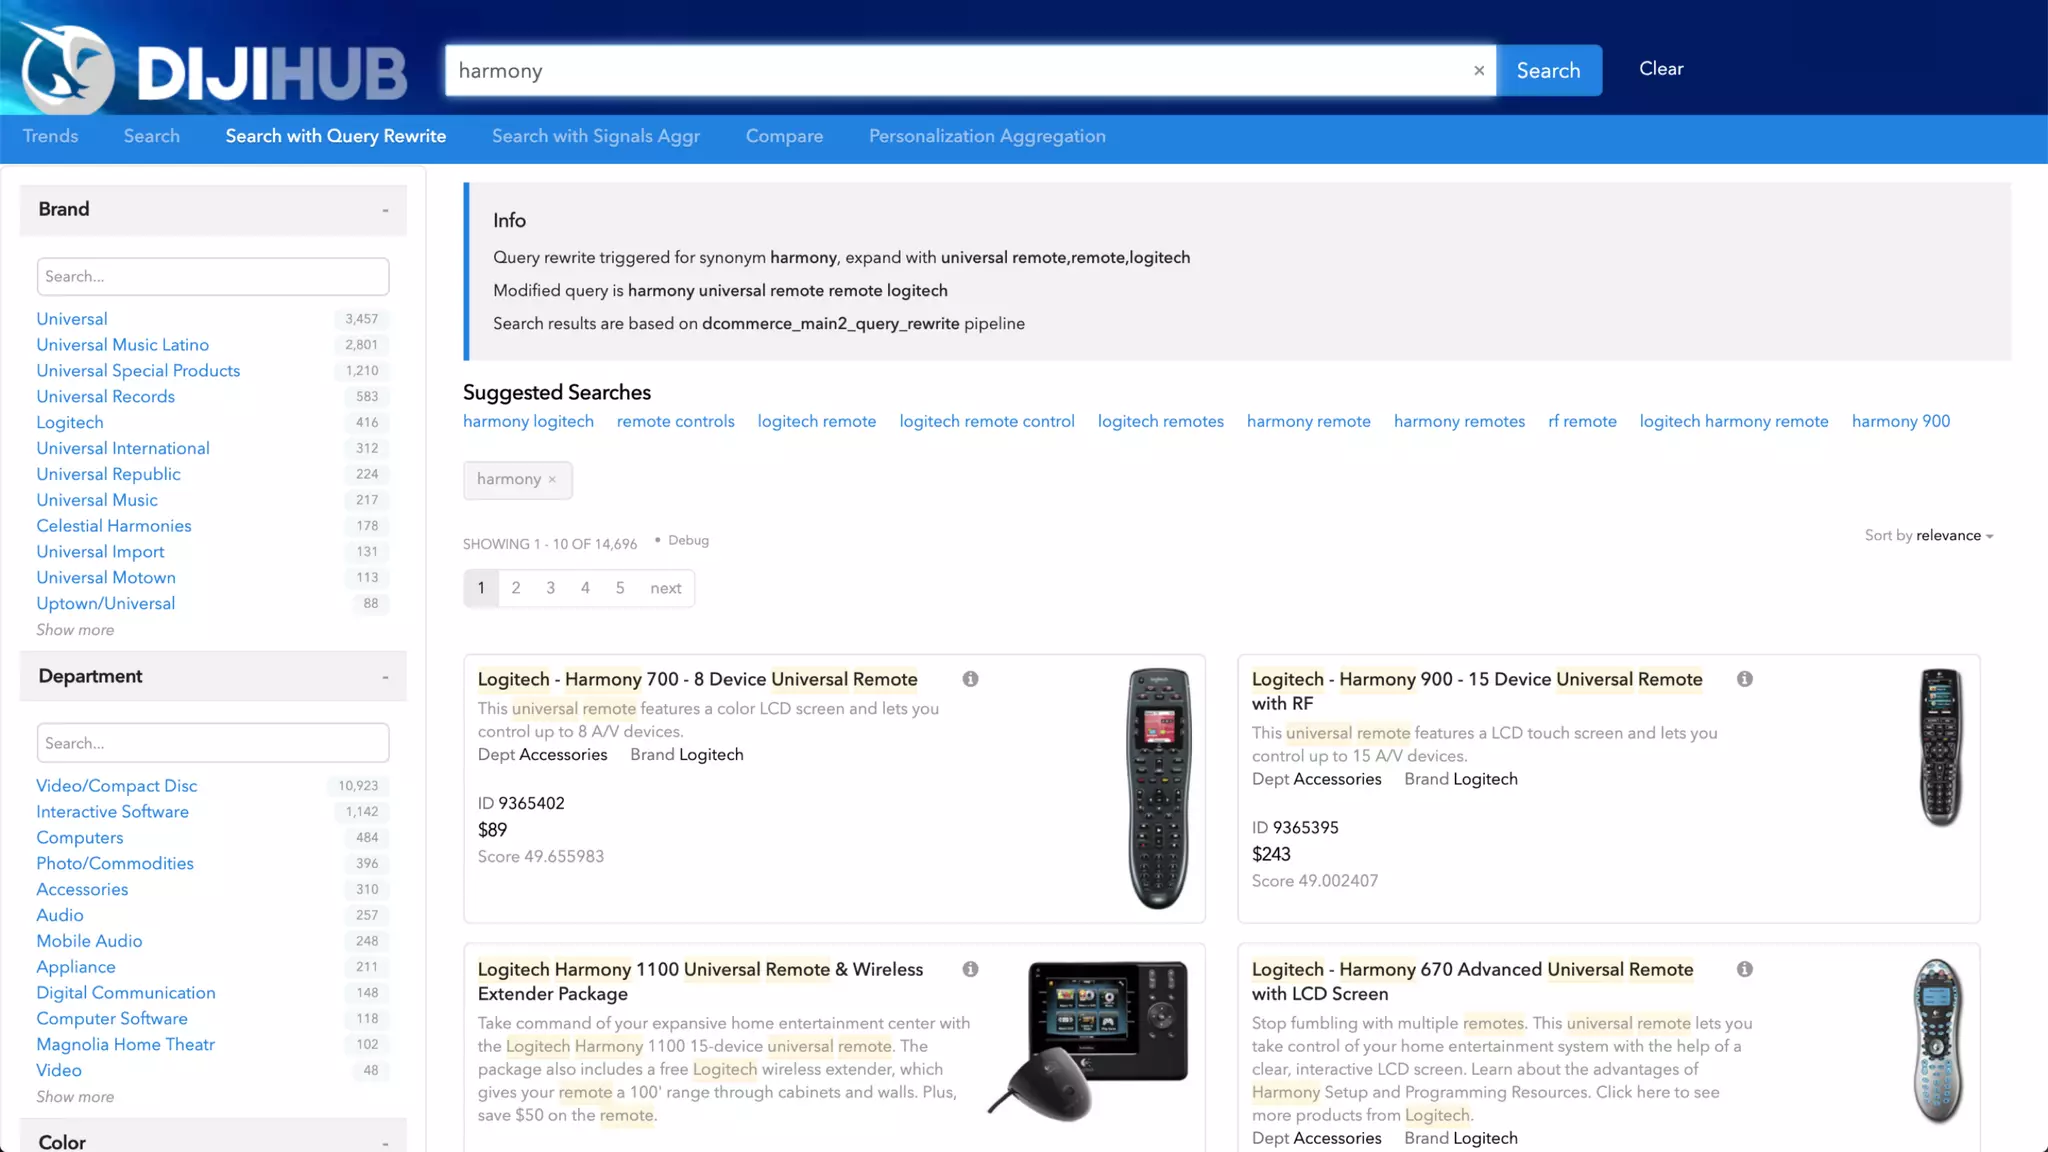This screenshot has width=2048, height=1152.
Task: Switch to Search with Signals Aggr tab
Action: pos(595,136)
